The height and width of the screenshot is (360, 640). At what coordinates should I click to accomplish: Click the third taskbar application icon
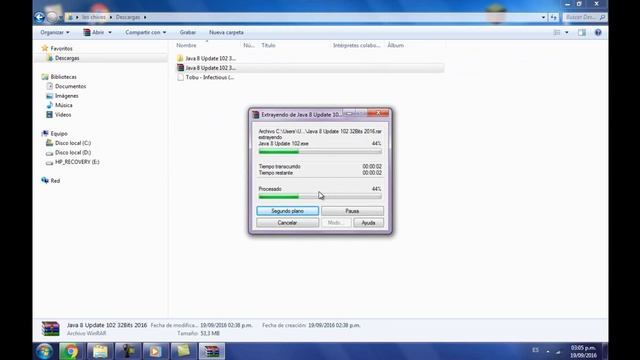128,351
